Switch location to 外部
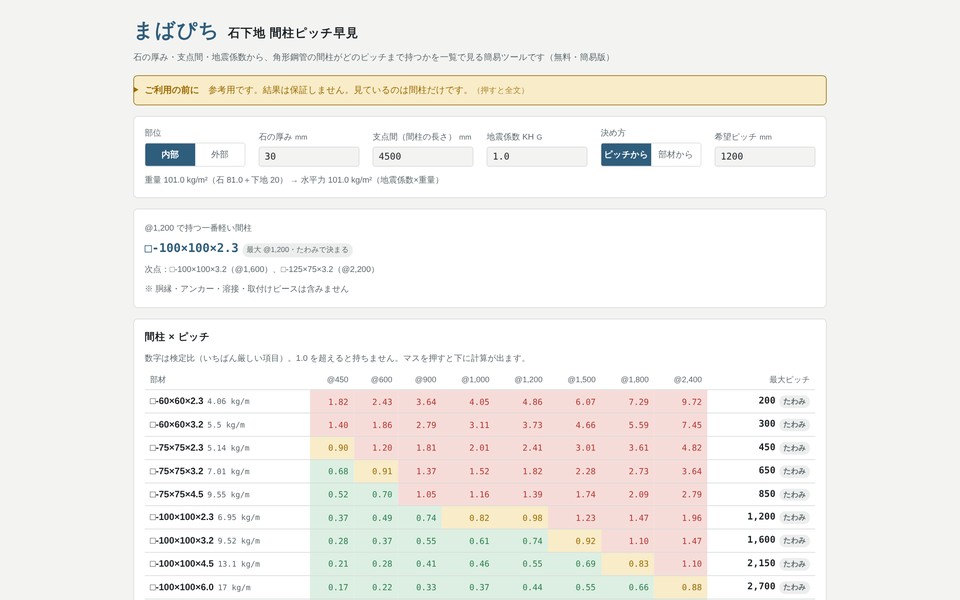960x600 pixels. (220, 155)
